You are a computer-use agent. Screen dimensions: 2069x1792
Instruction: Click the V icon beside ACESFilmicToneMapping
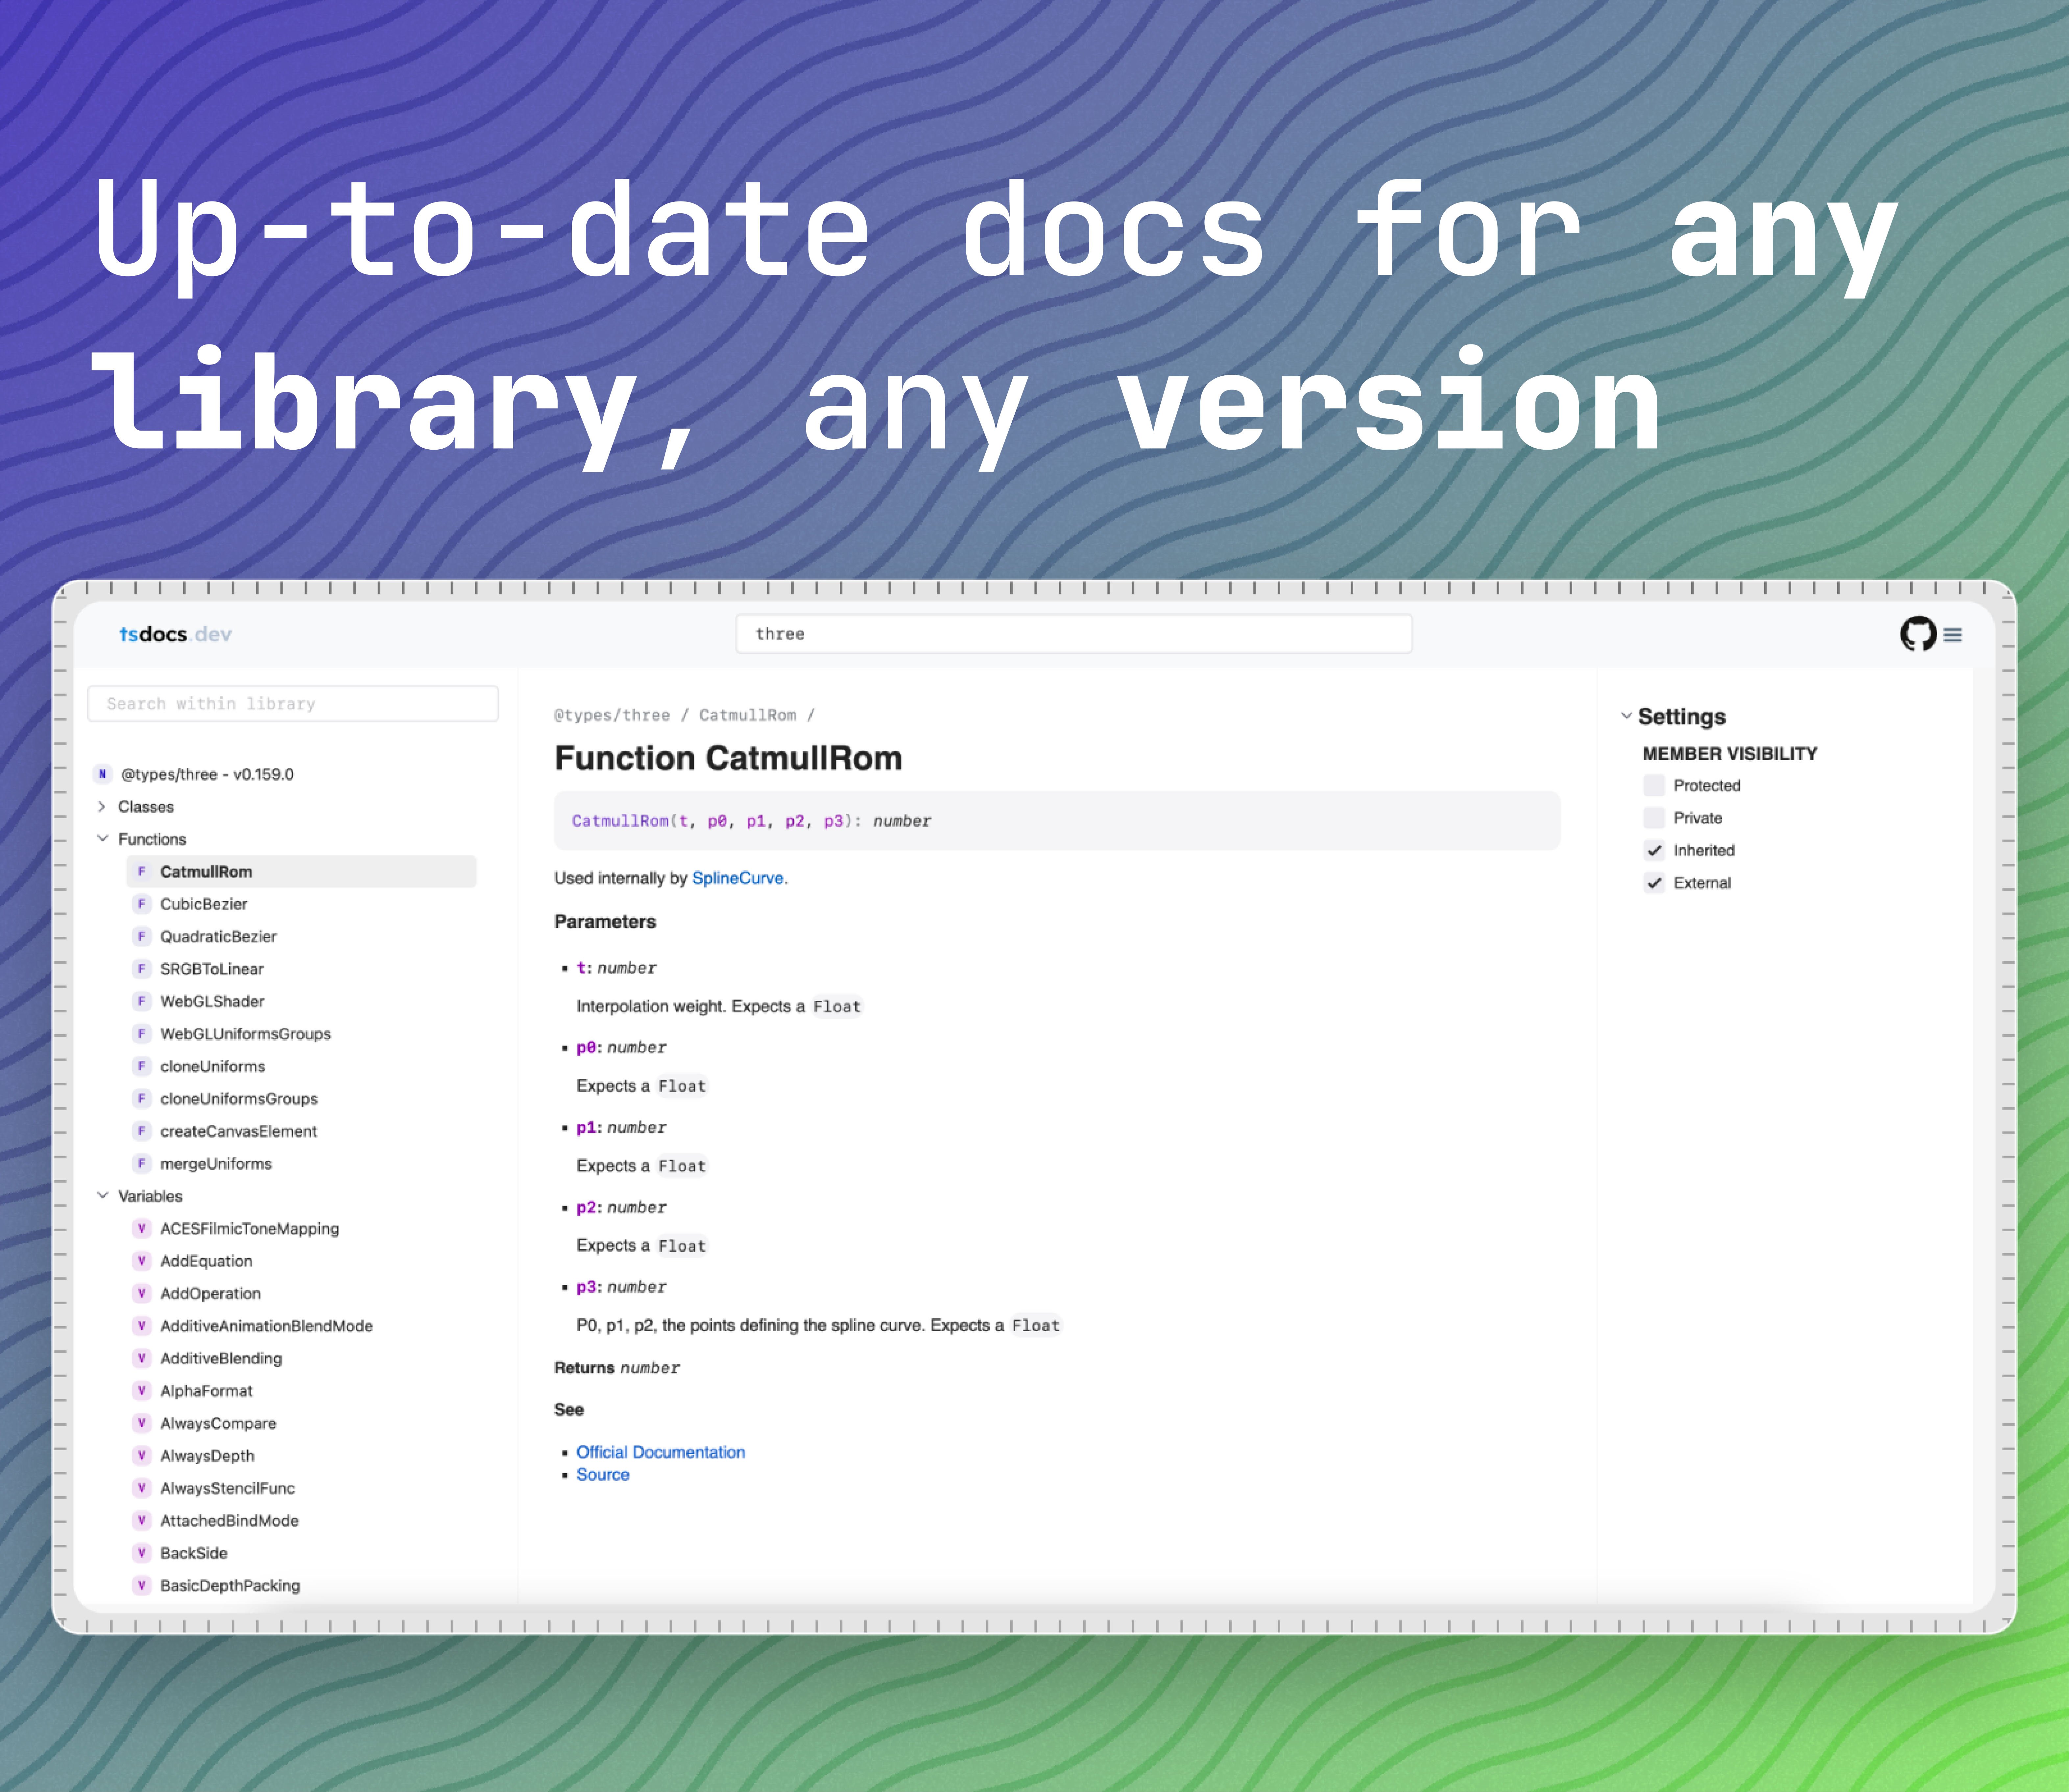click(142, 1229)
